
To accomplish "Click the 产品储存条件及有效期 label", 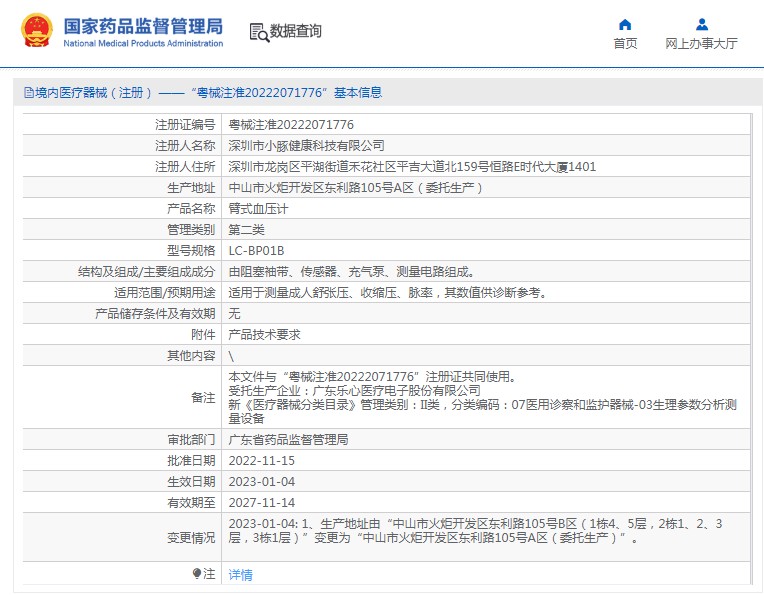I will point(155,313).
